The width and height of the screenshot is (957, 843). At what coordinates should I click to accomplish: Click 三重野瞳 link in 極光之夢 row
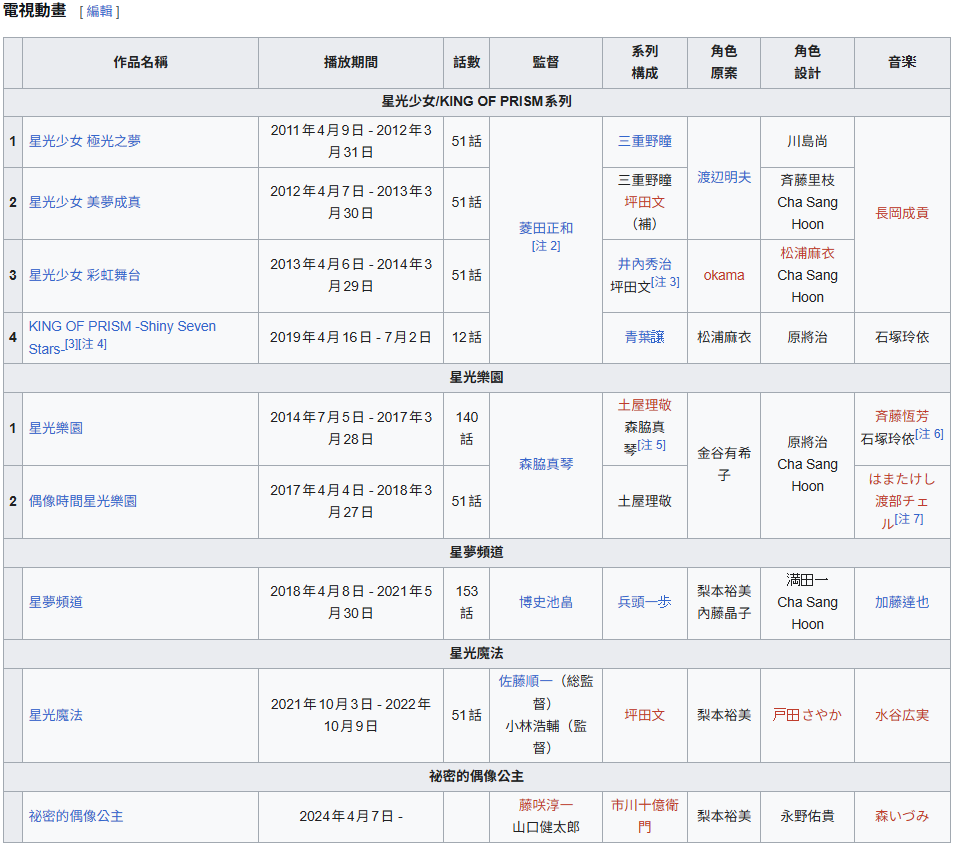(645, 141)
